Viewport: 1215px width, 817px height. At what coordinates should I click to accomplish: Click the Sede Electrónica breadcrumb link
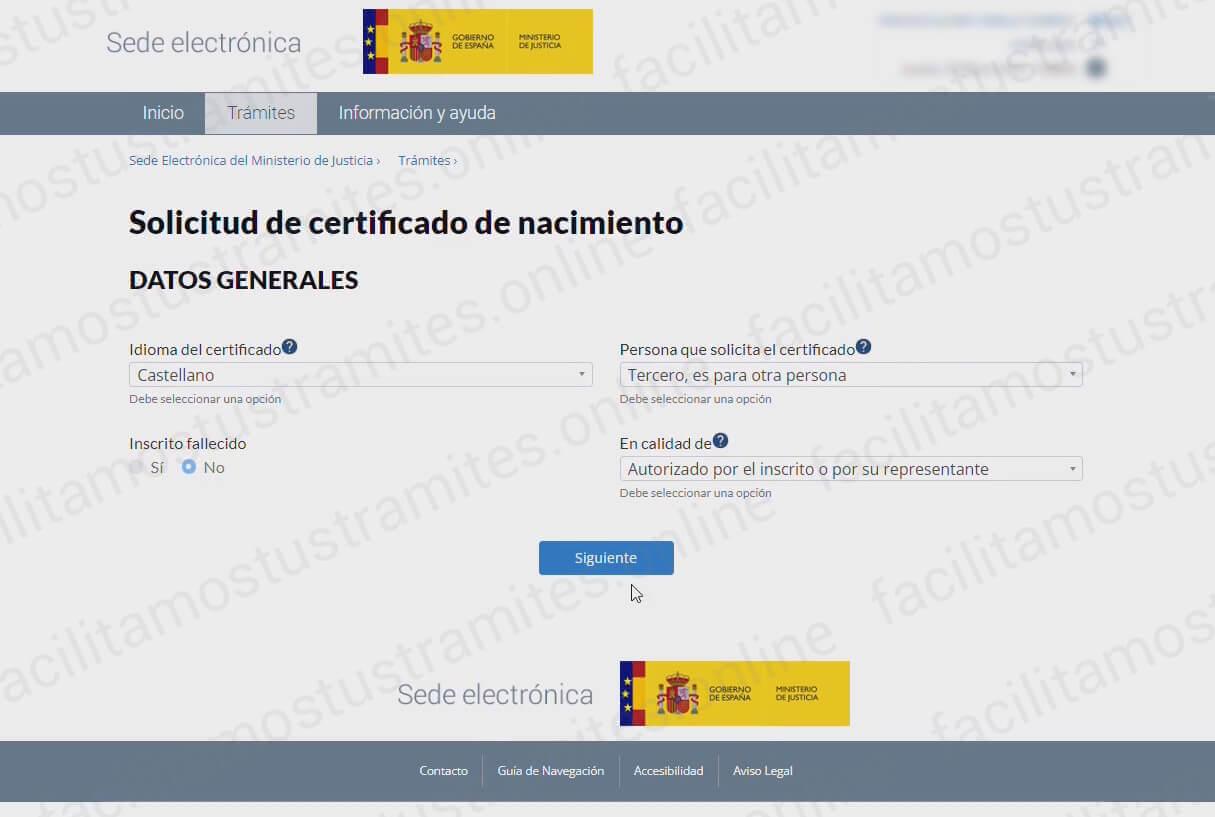(250, 160)
